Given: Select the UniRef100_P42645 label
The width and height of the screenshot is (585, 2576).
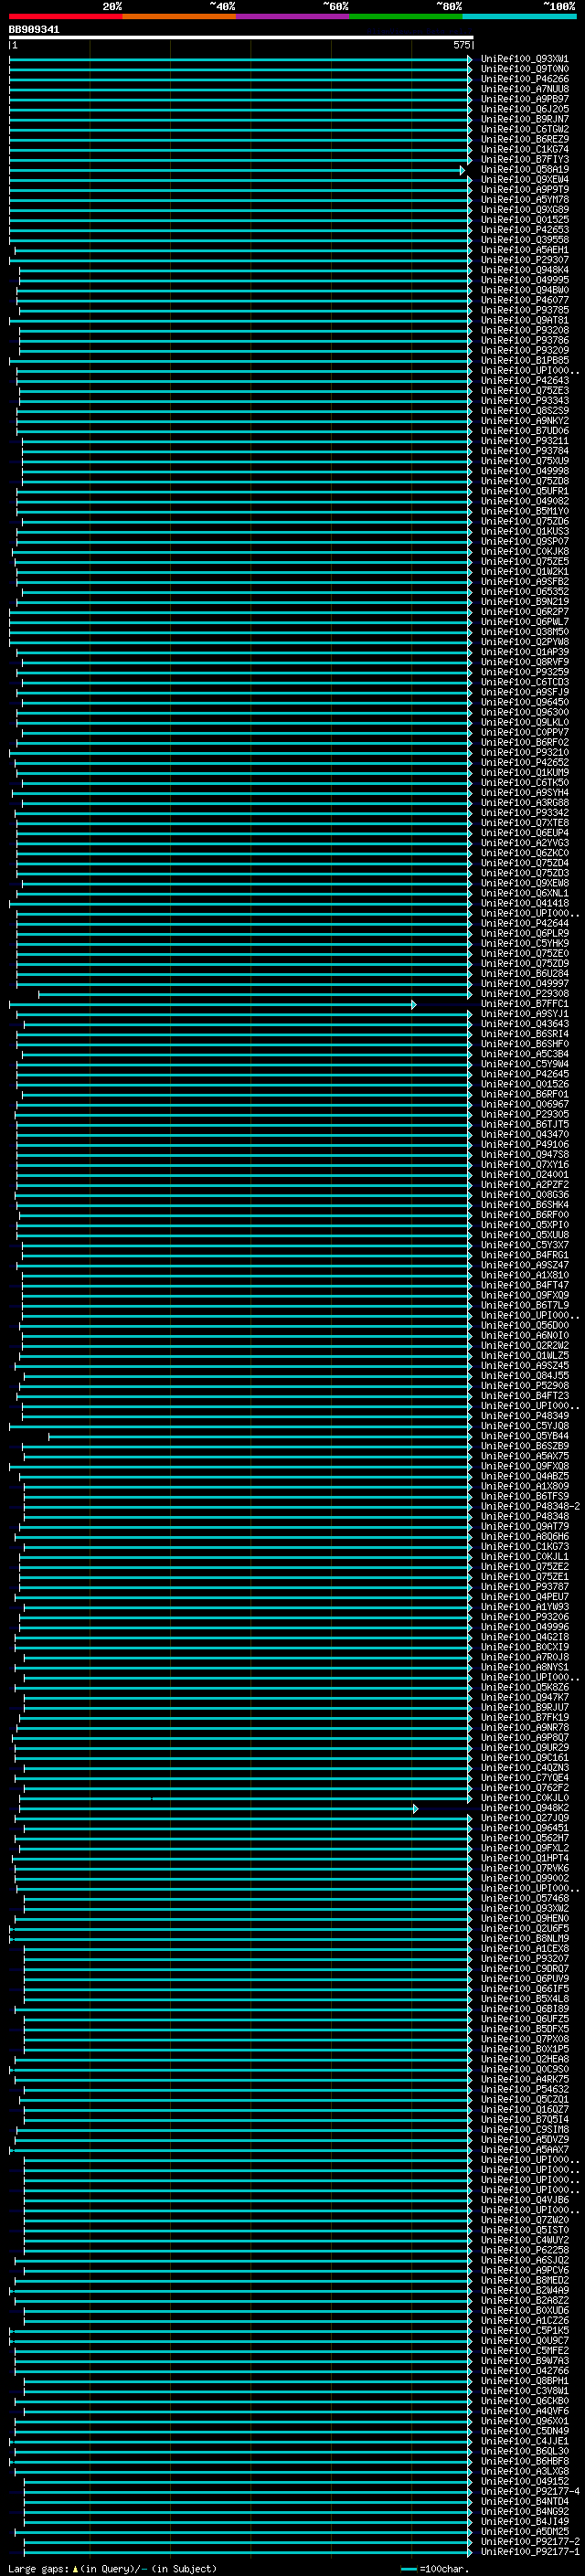Looking at the screenshot, I should tap(525, 1074).
